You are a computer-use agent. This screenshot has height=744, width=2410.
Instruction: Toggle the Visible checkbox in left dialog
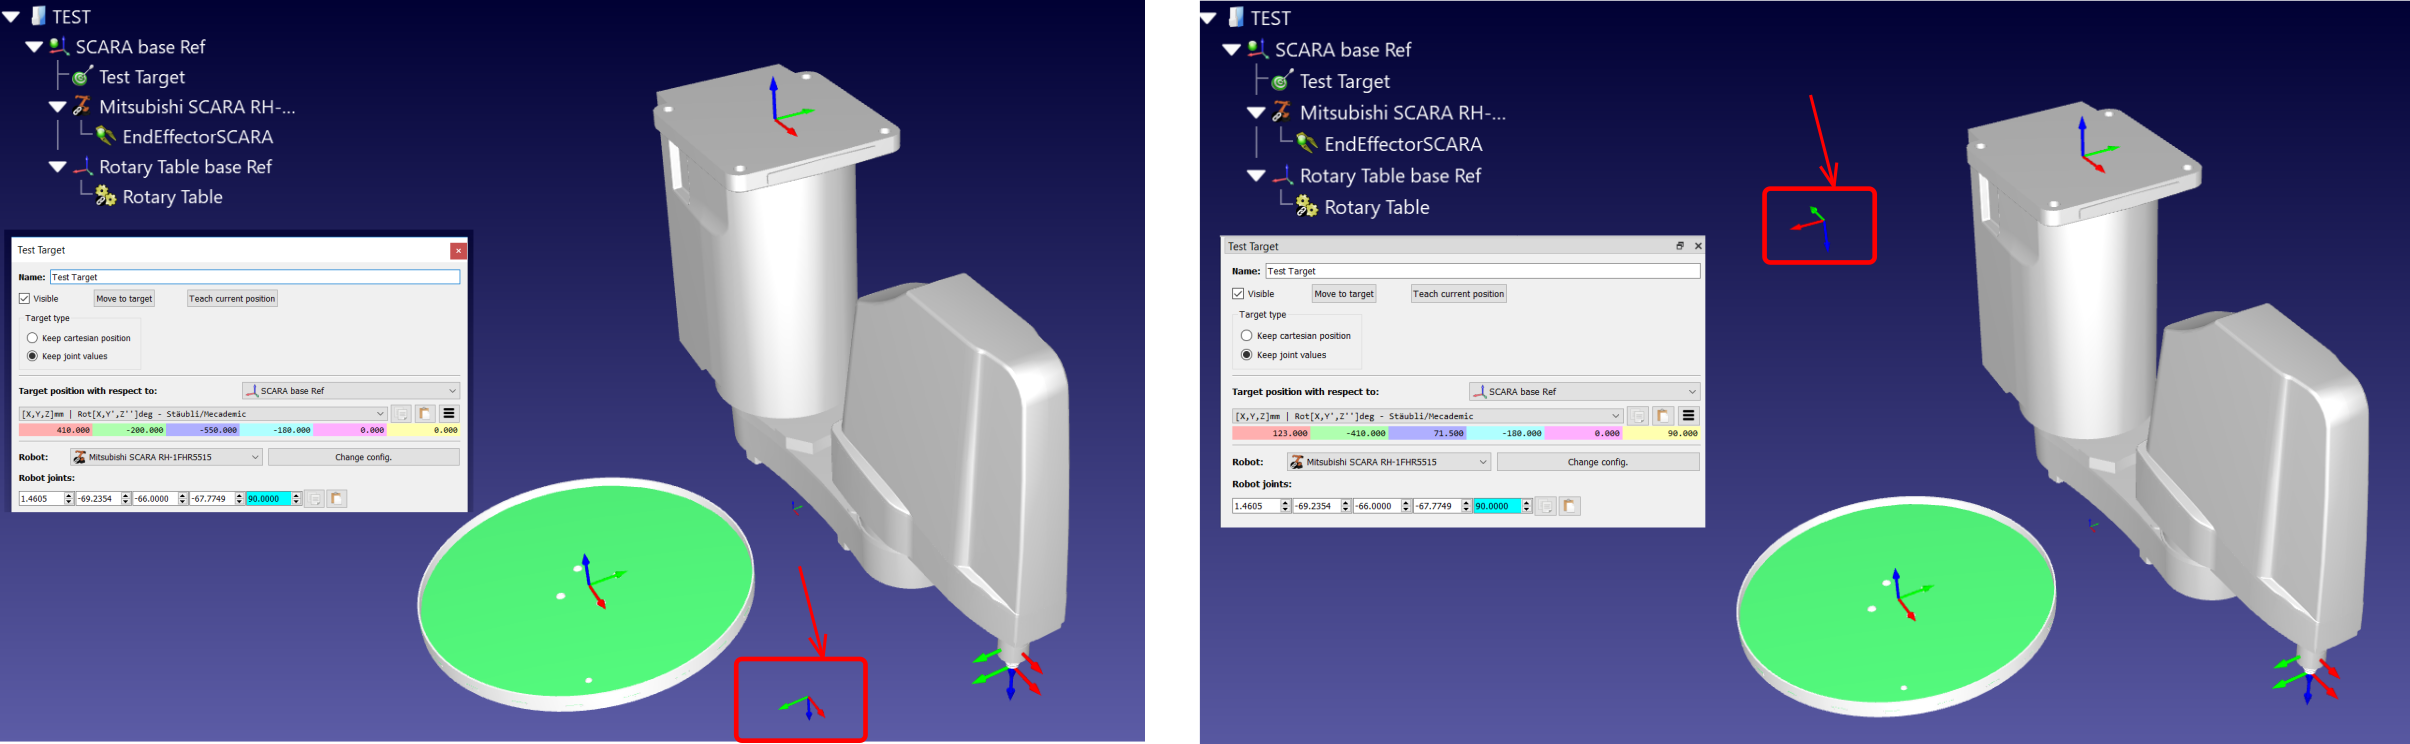pyautogui.click(x=25, y=299)
